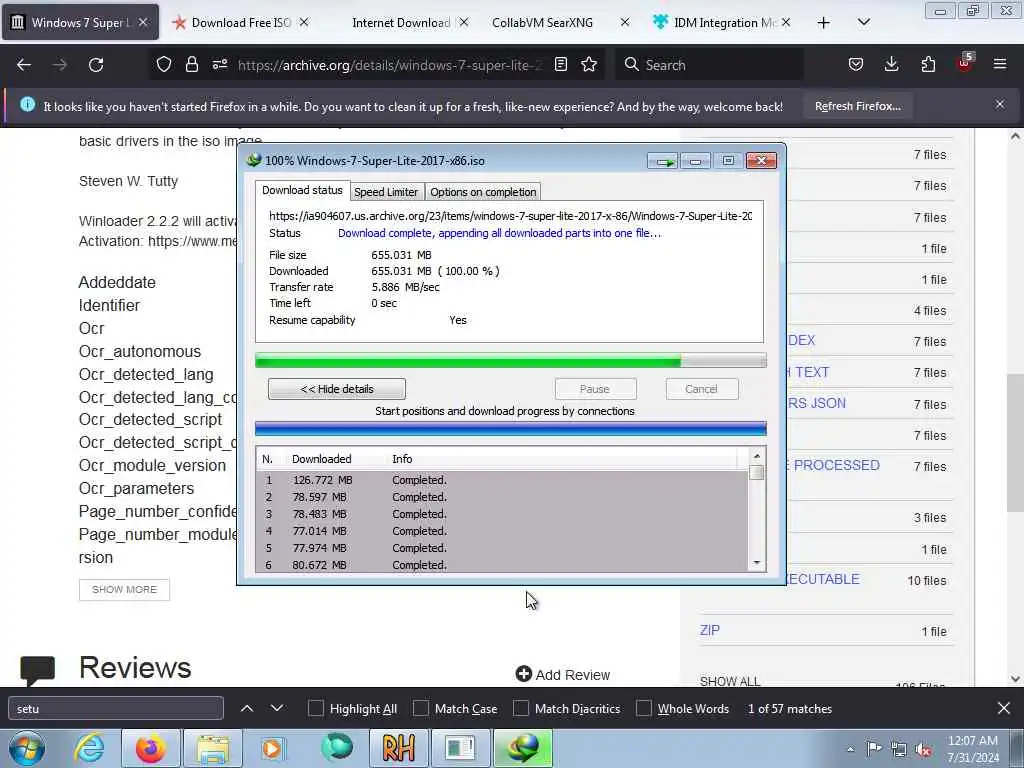Select Download status tab

tap(302, 190)
